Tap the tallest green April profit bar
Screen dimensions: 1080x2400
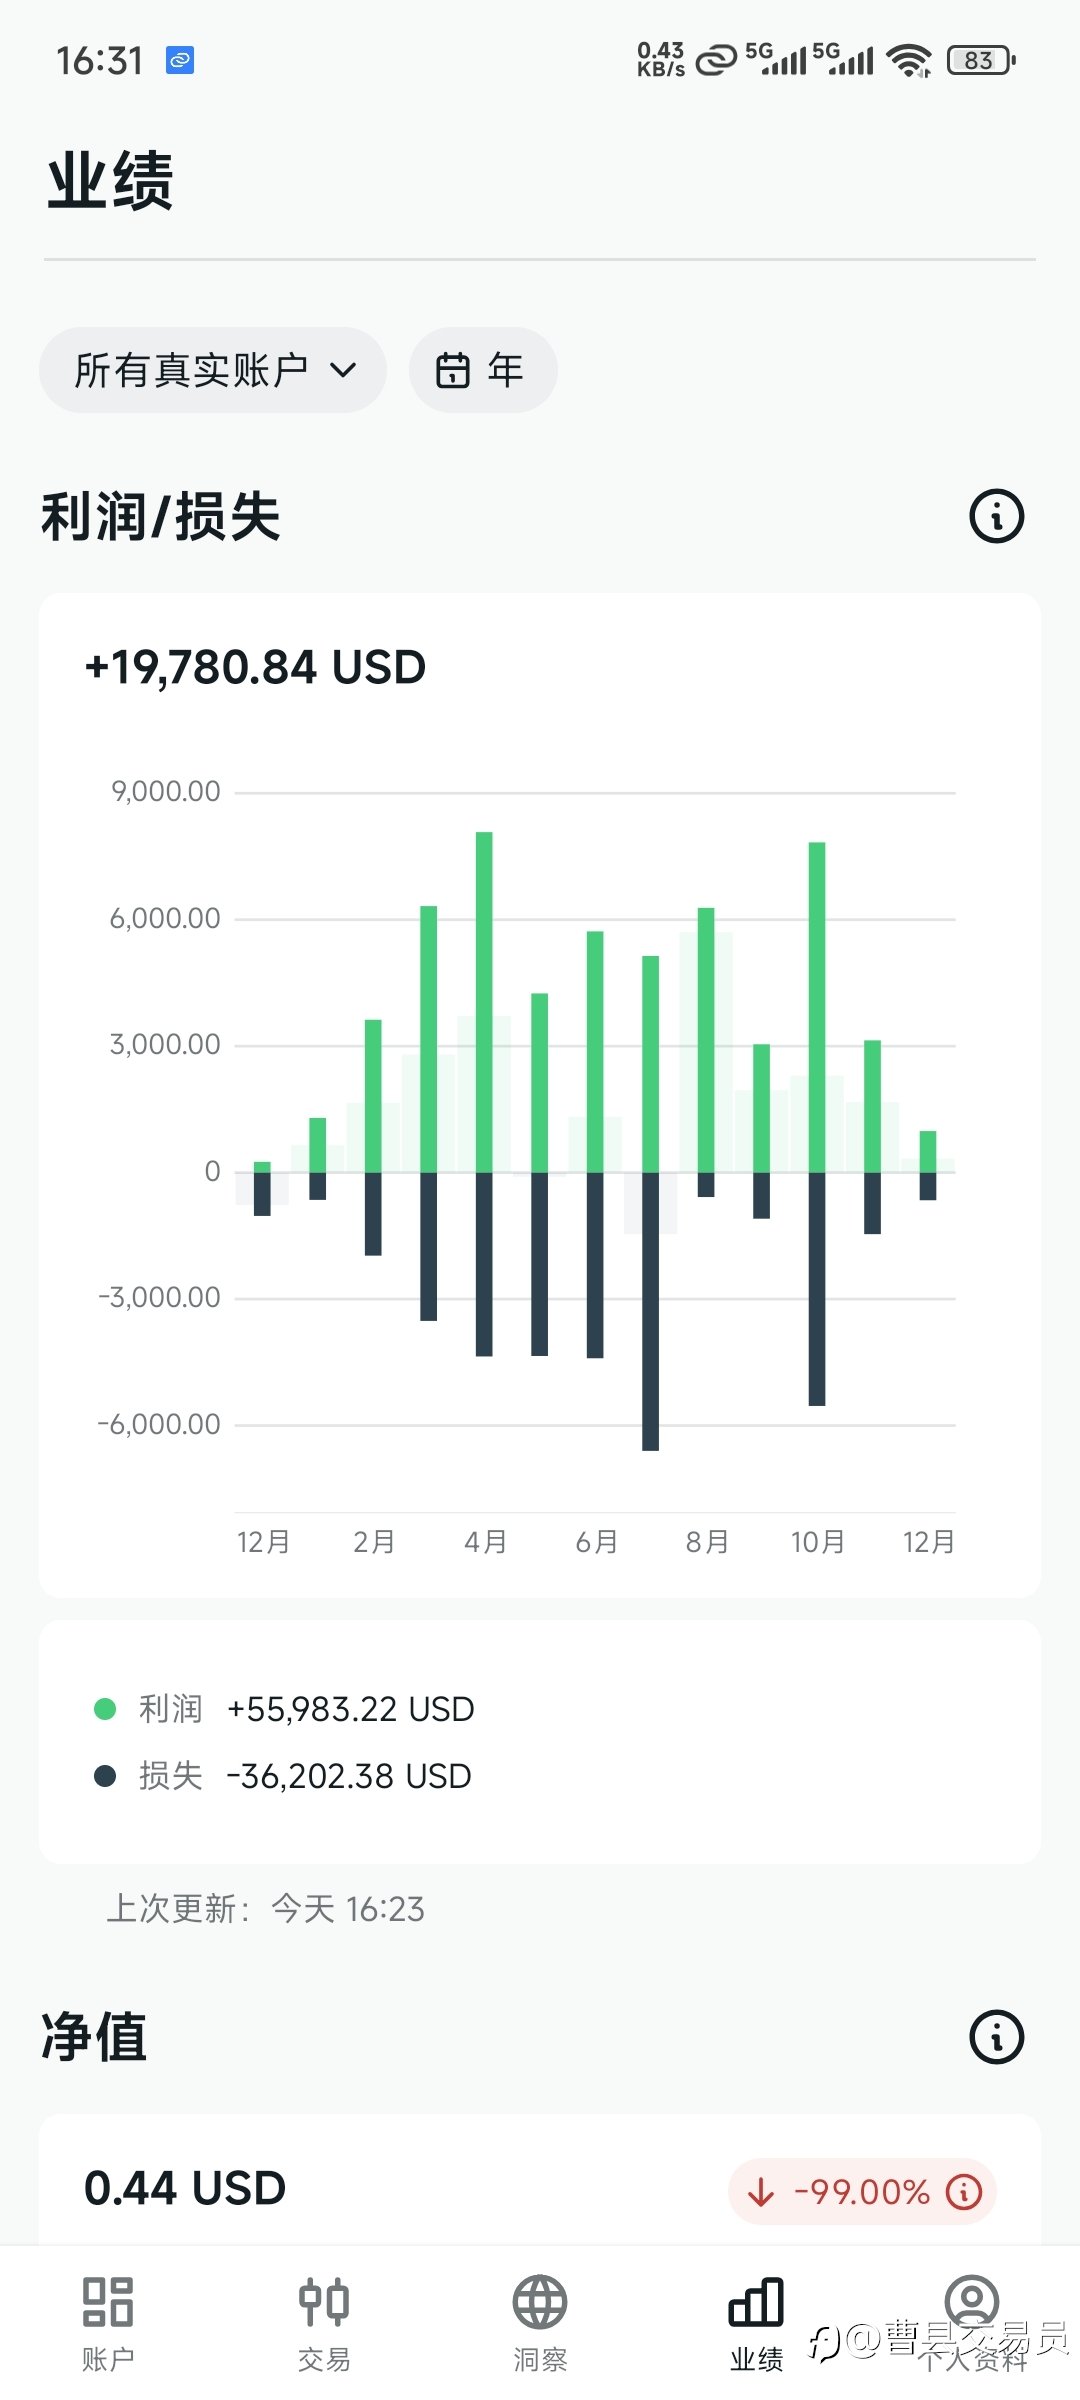[484, 1000]
